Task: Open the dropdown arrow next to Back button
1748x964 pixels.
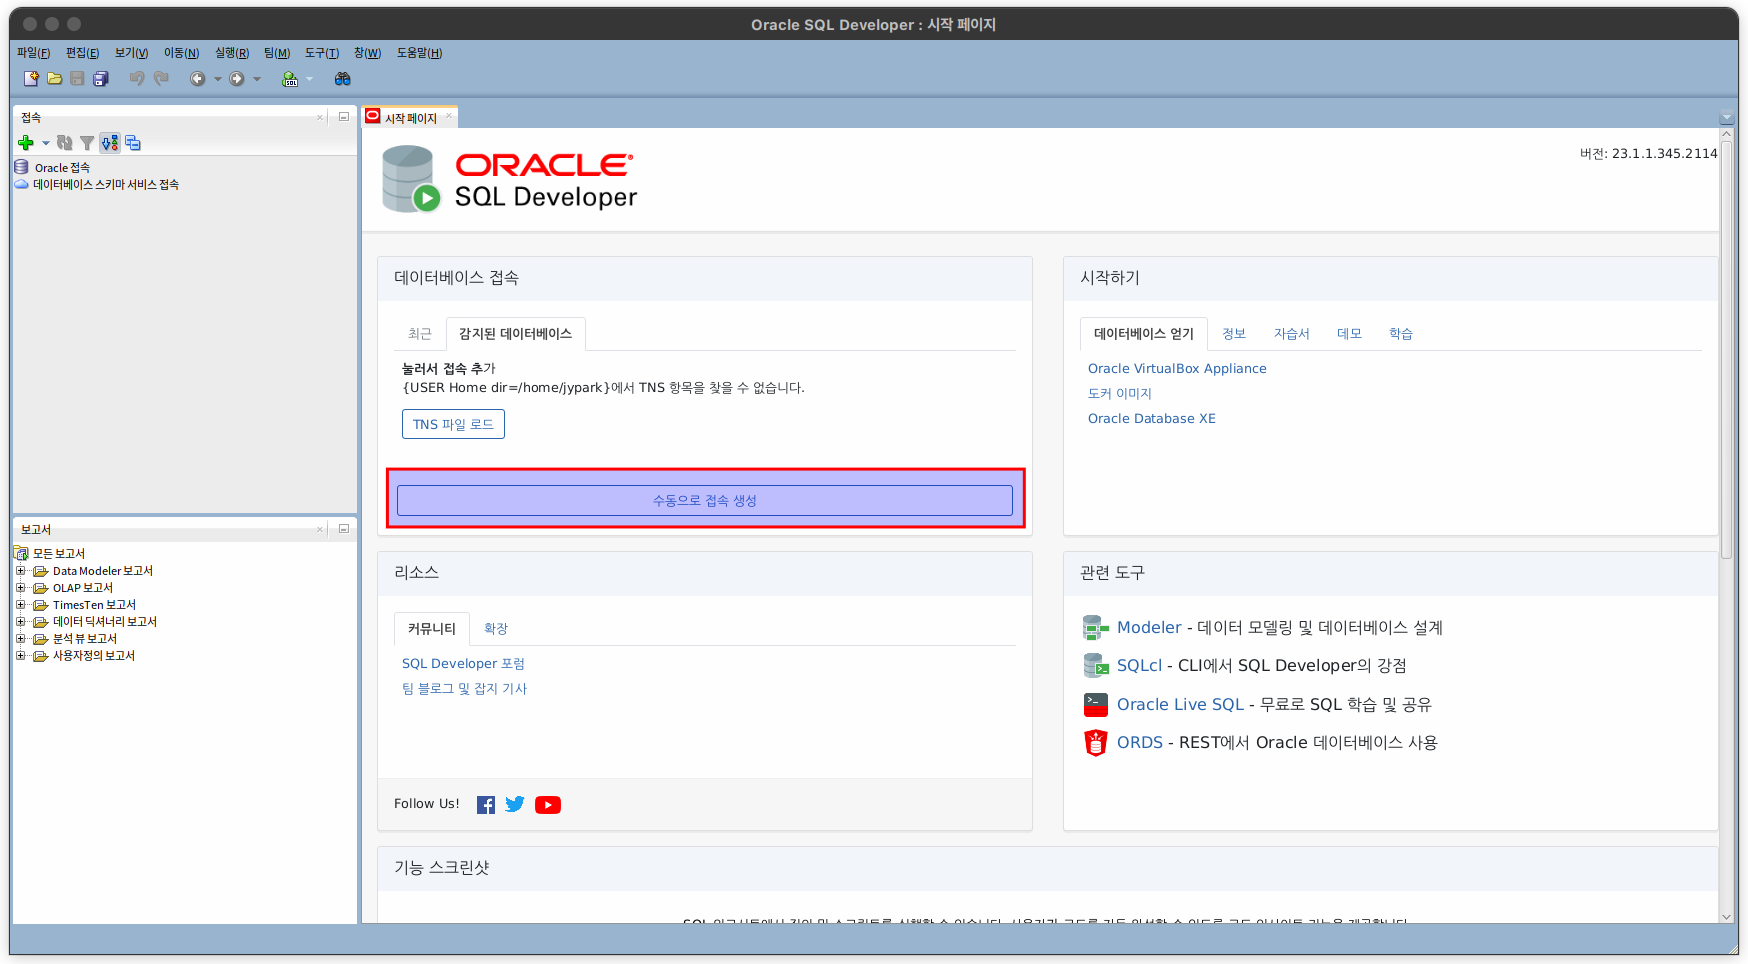Action: tap(218, 79)
